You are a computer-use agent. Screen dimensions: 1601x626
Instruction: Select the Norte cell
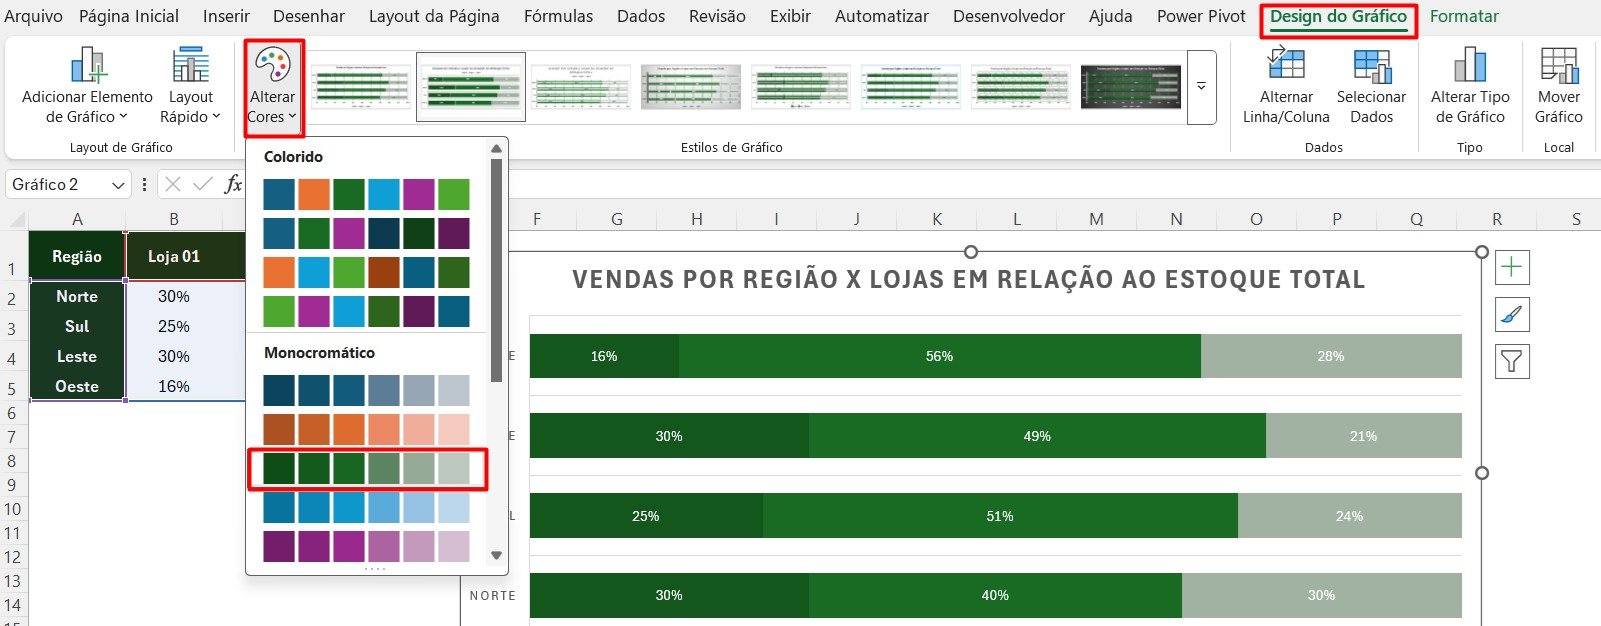[x=77, y=296]
